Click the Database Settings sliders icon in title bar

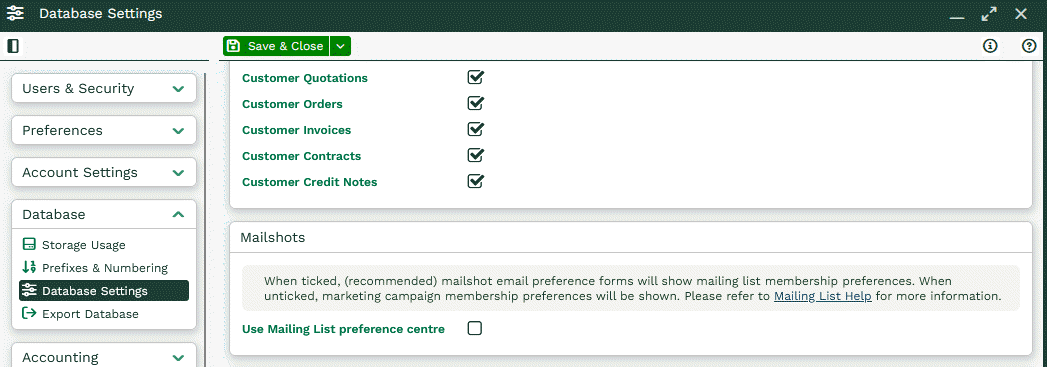coord(16,13)
